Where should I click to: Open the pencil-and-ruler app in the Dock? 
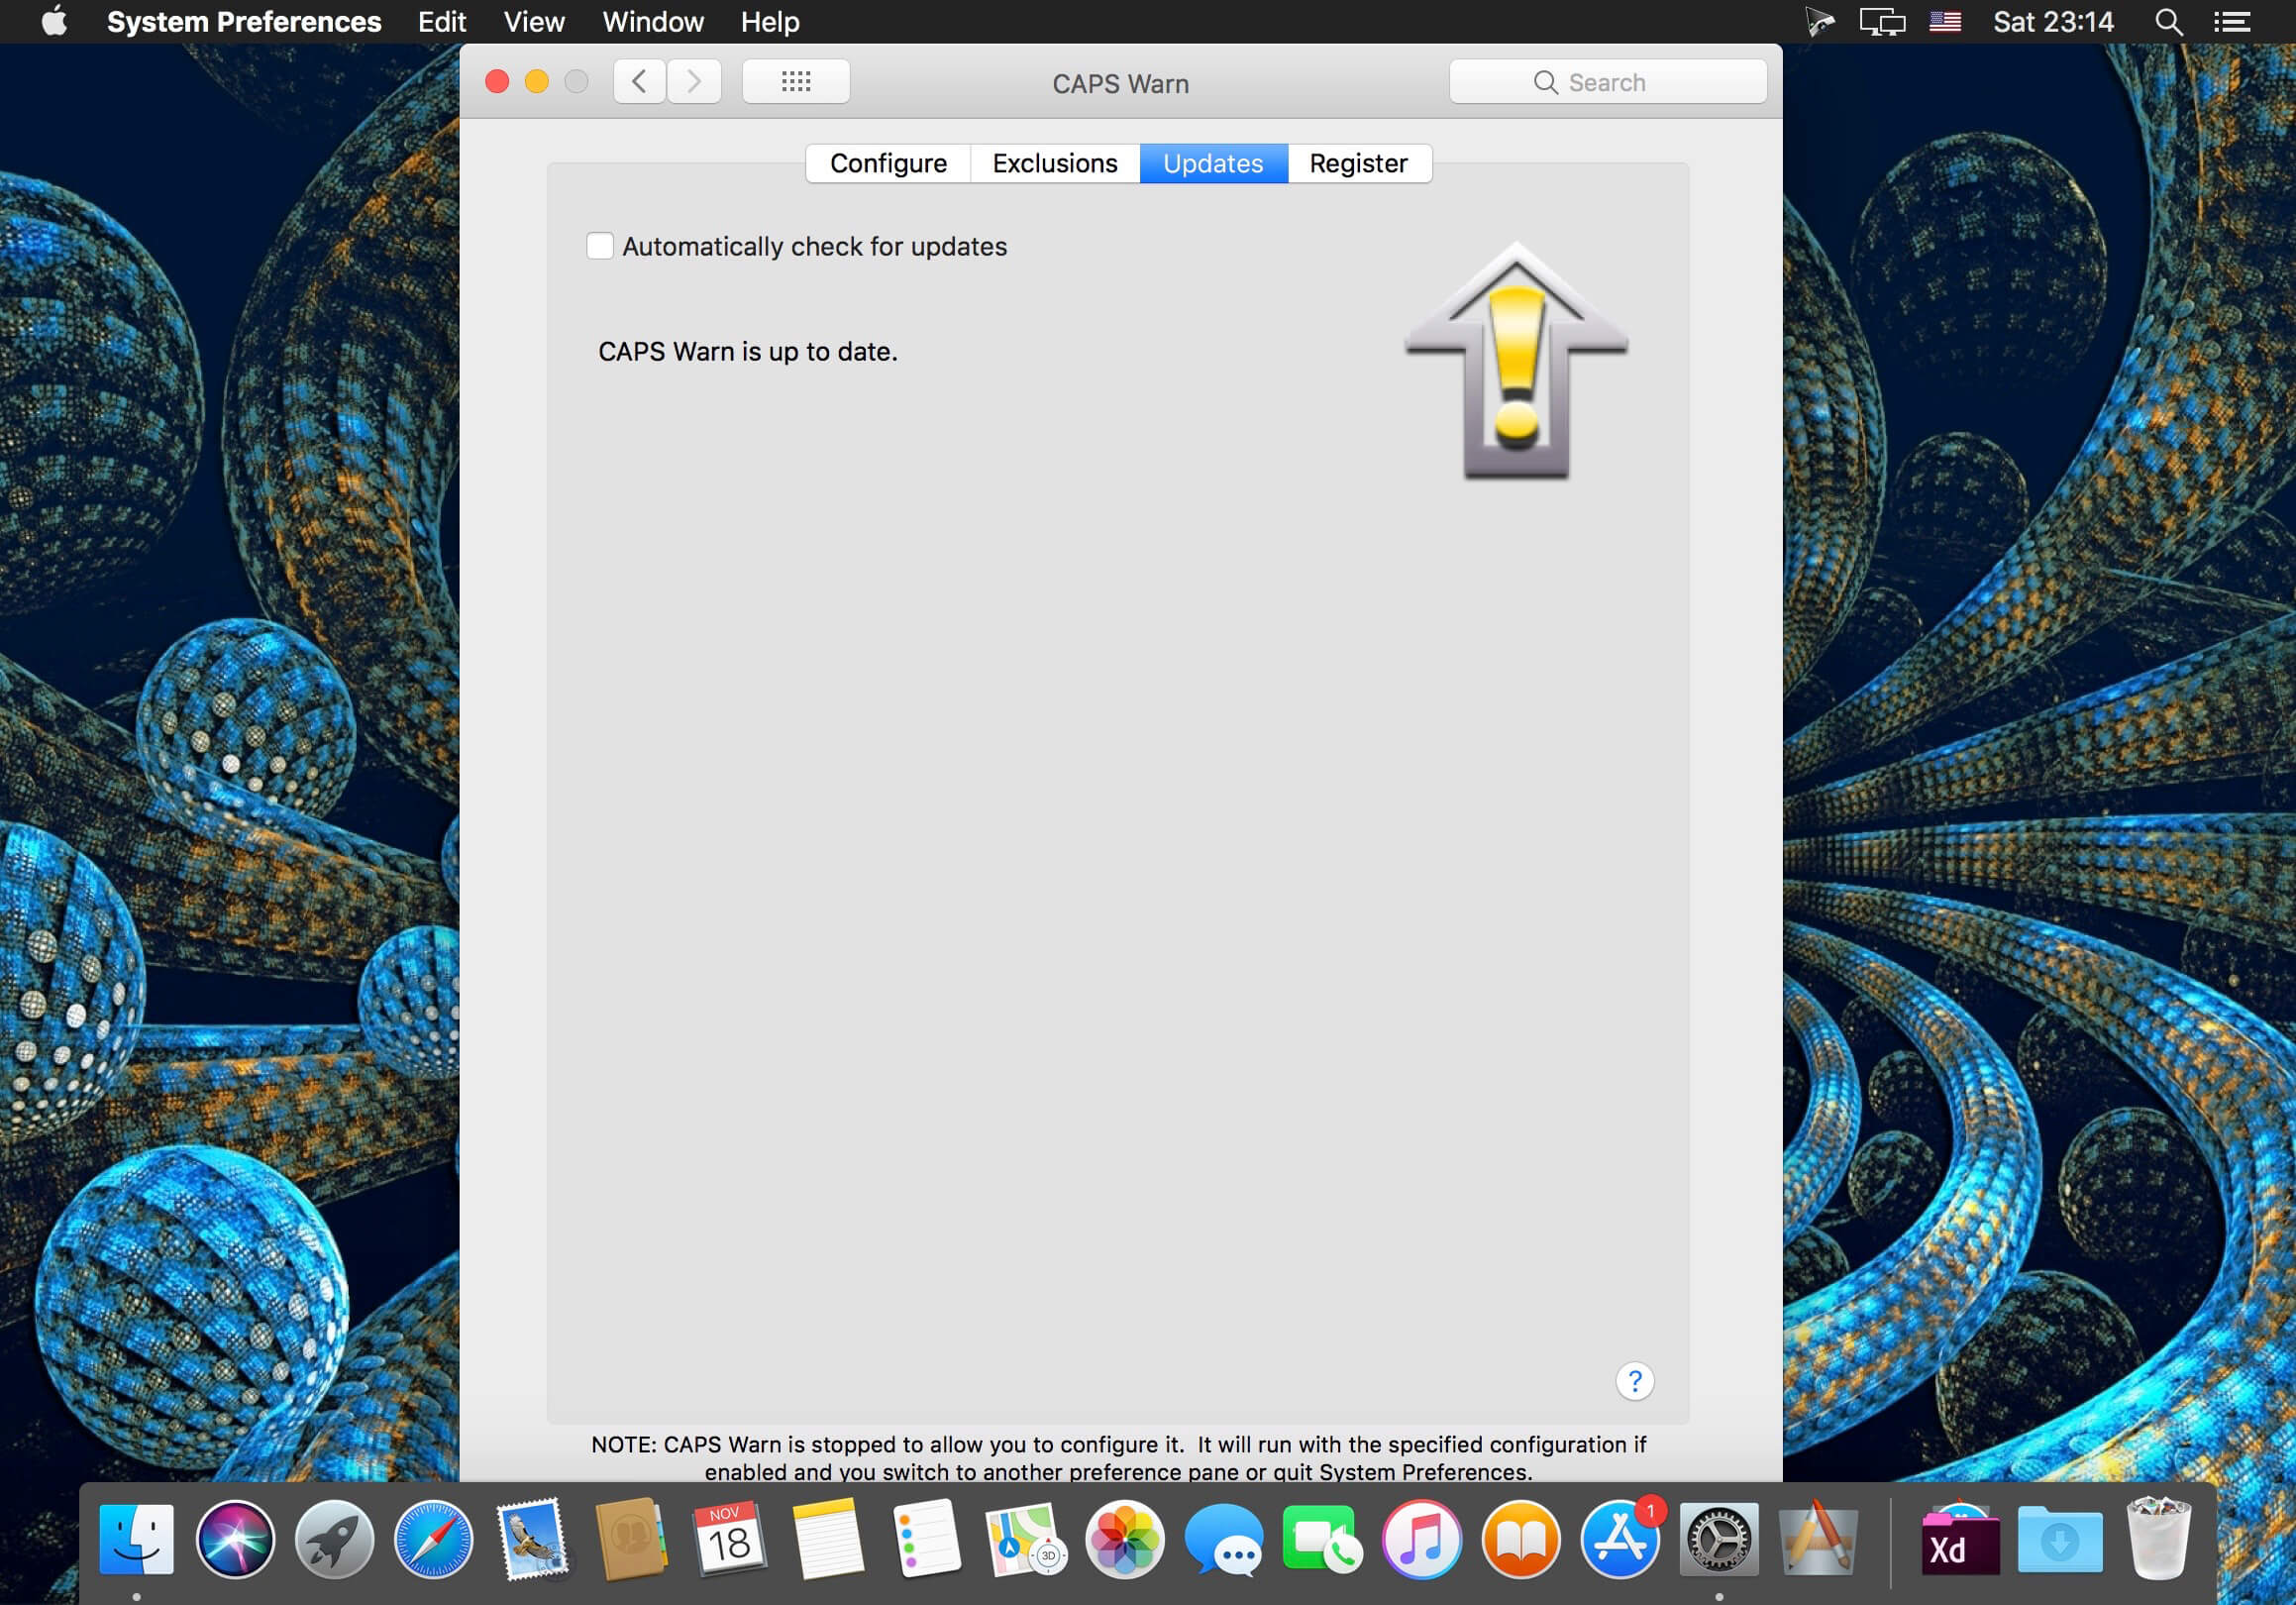coord(1818,1539)
